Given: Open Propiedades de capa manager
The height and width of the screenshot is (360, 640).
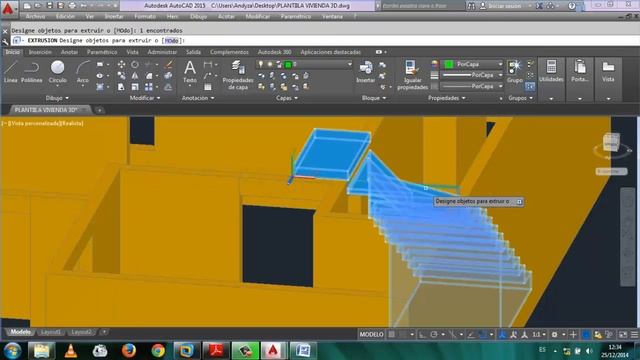Looking at the screenshot, I should point(238,75).
